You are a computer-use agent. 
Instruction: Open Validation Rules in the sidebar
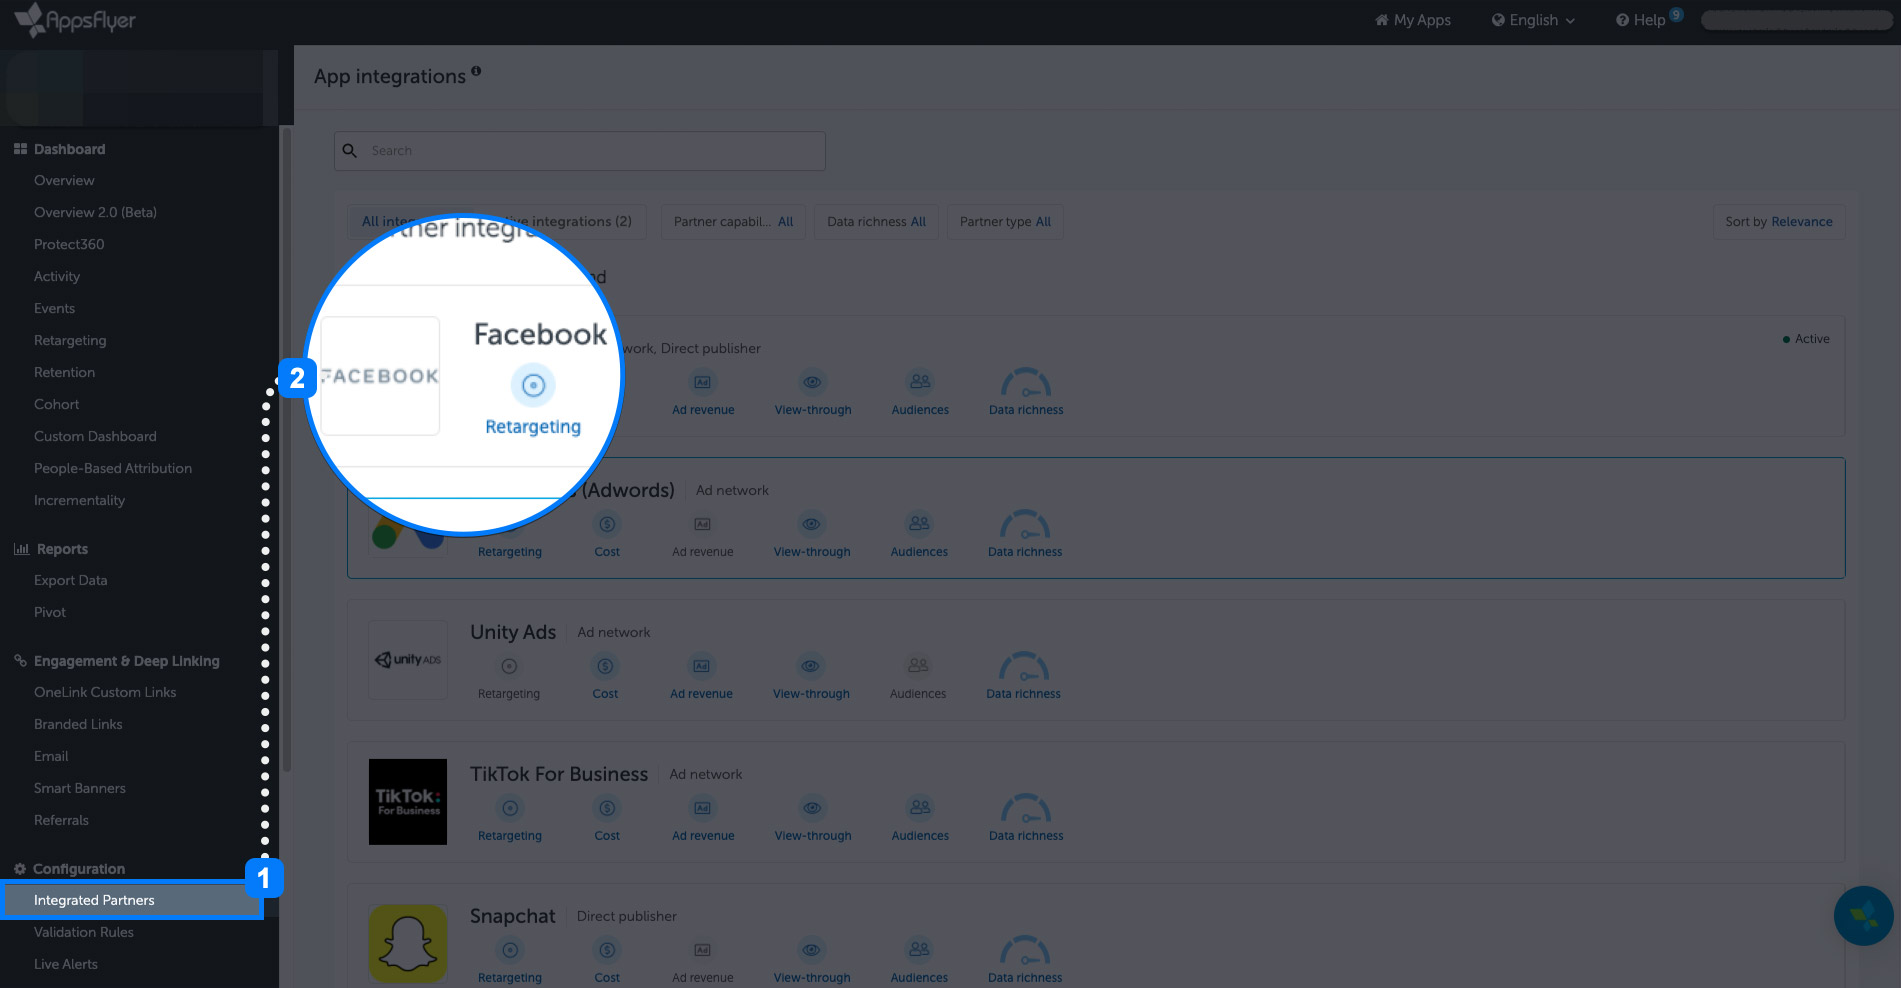(84, 932)
